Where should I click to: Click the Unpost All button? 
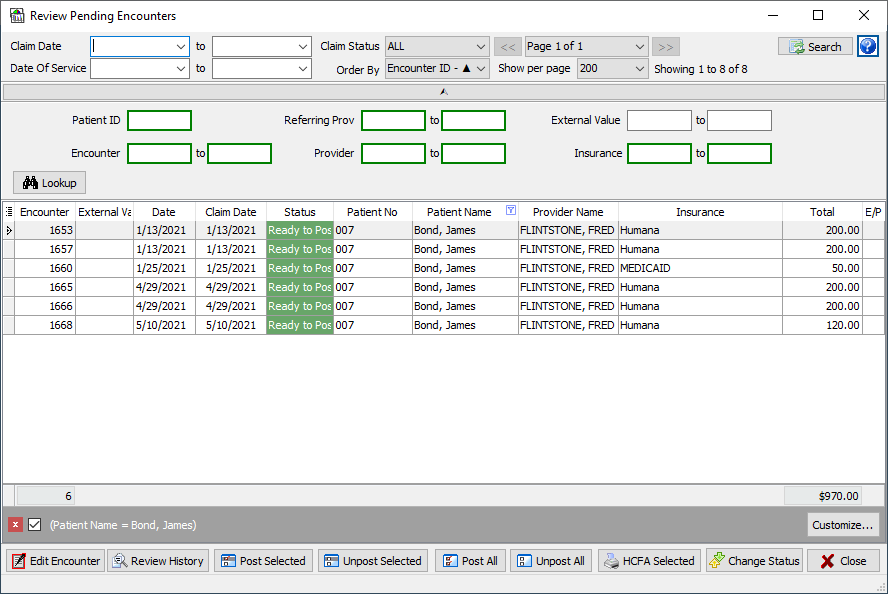550,561
